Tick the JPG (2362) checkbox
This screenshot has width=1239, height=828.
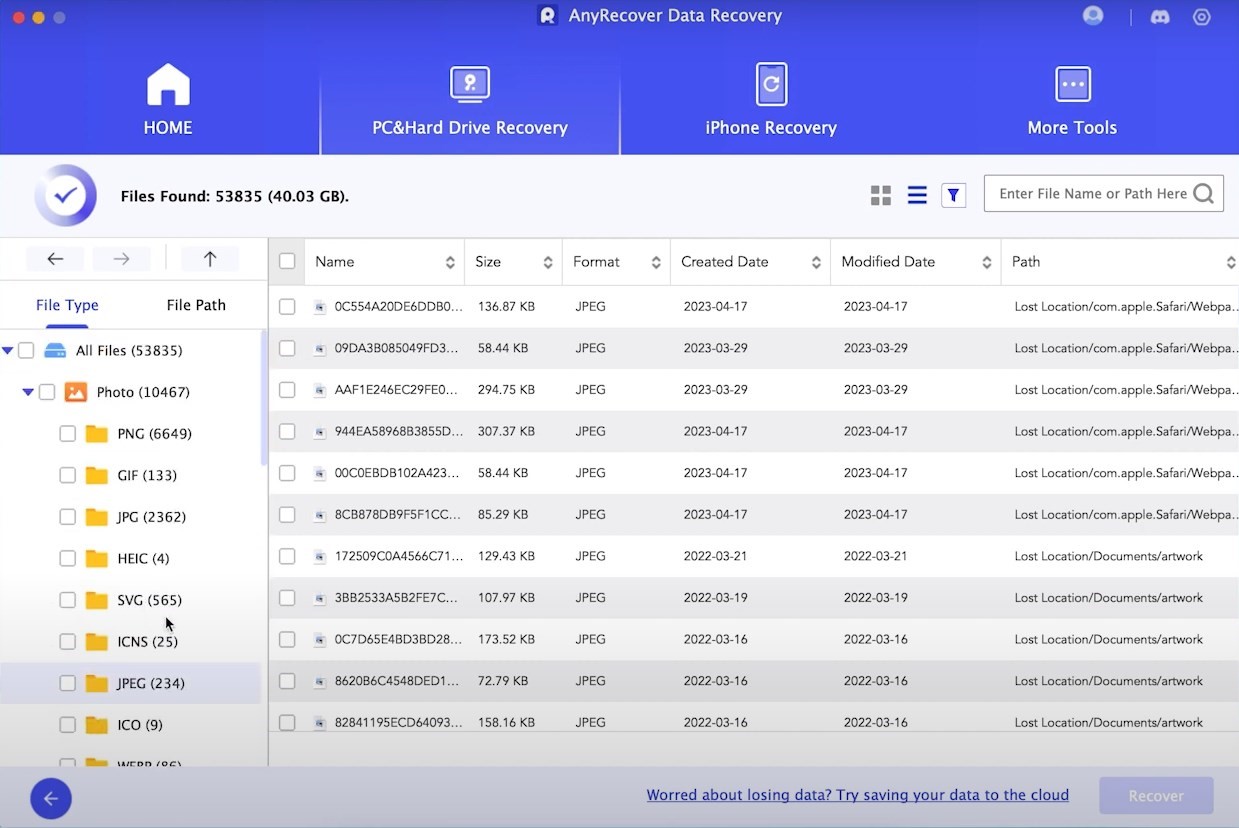67,517
